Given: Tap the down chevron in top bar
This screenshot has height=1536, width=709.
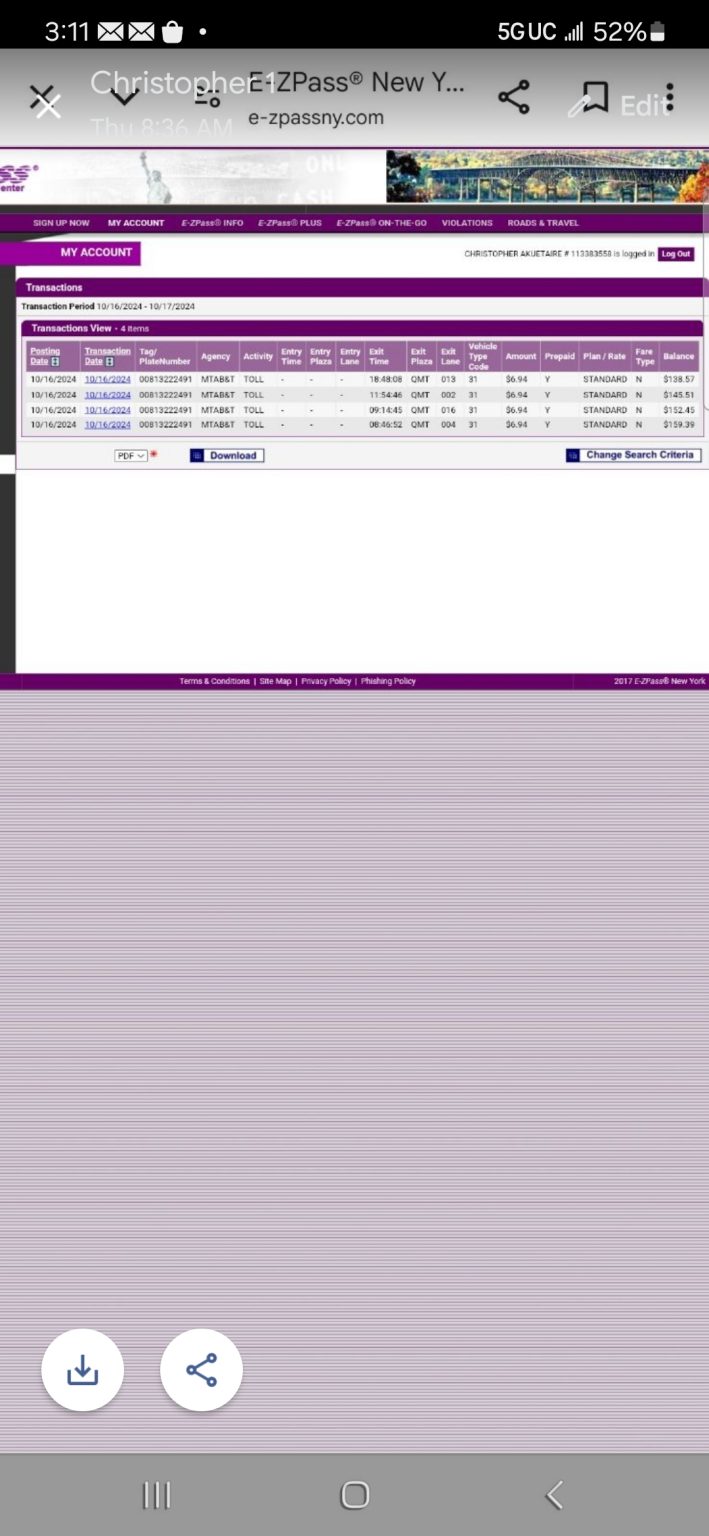Looking at the screenshot, I should pyautogui.click(x=125, y=97).
